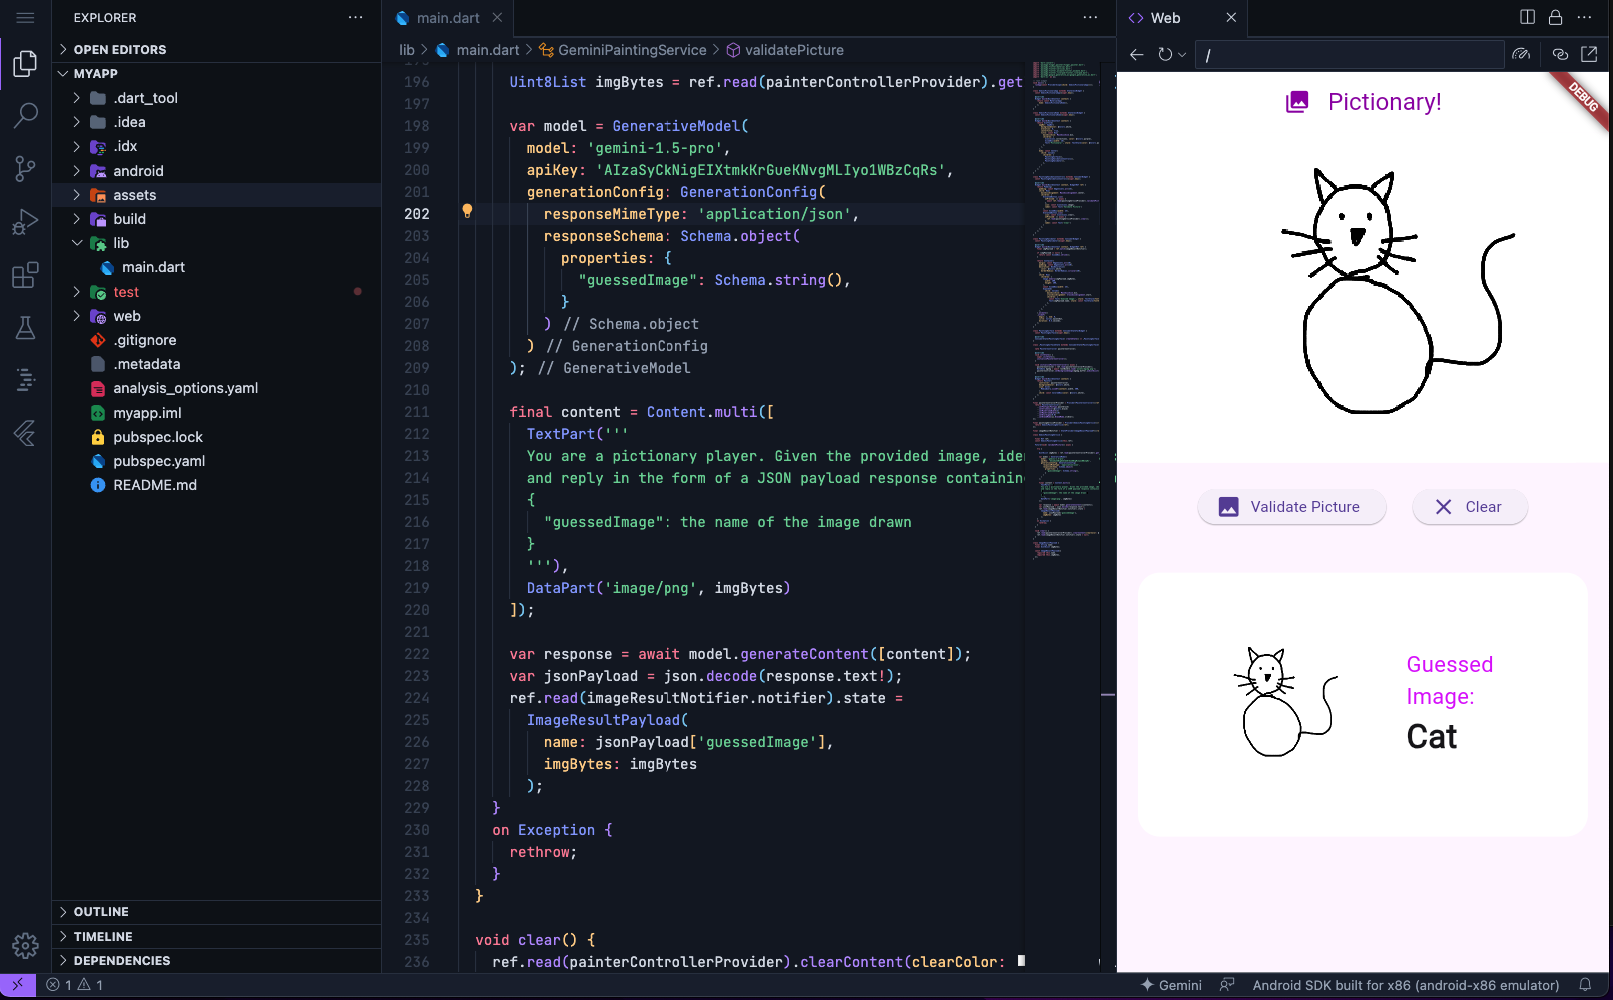Screen dimensions: 1613x1000
Task: Select the Flutter sidebar icon
Action: point(25,433)
